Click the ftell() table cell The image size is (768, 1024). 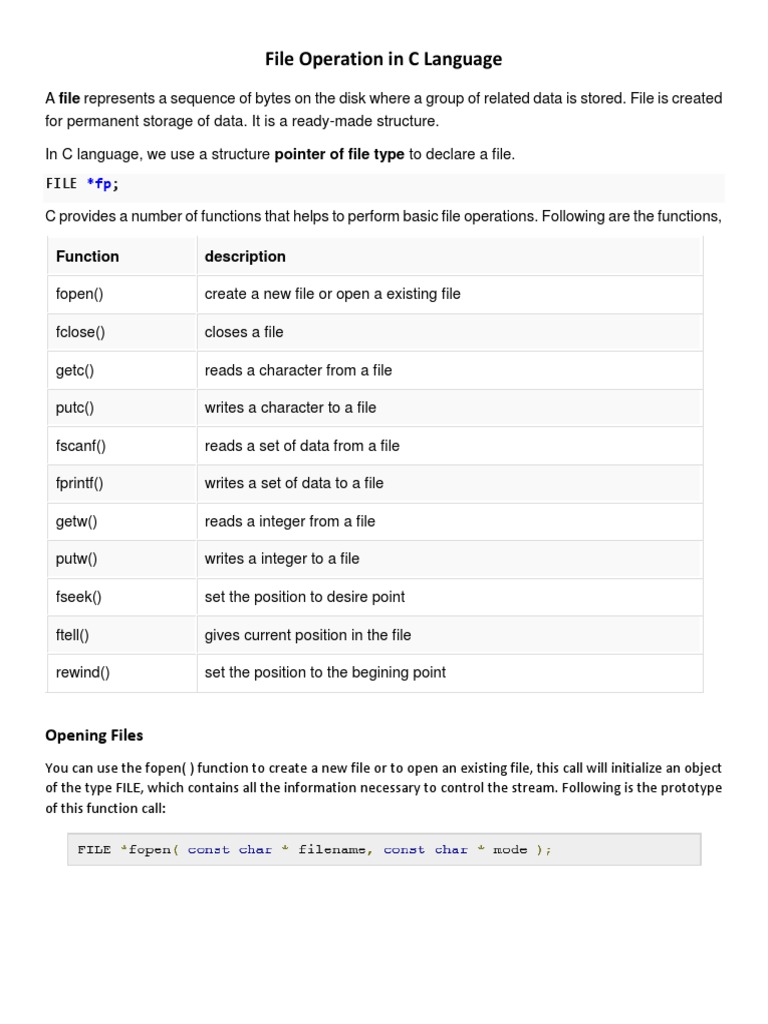(x=75, y=635)
